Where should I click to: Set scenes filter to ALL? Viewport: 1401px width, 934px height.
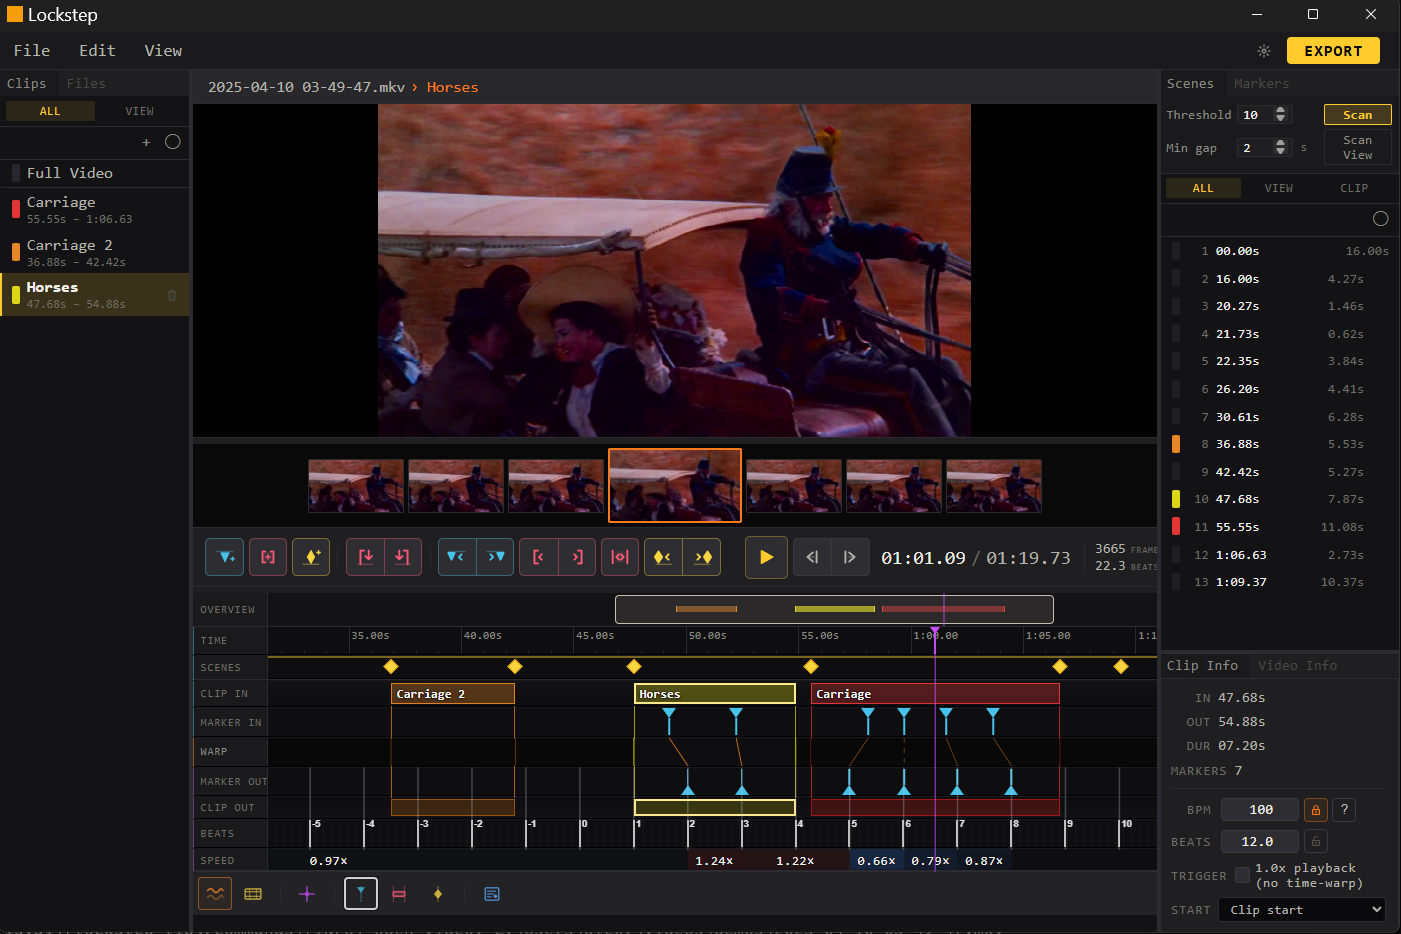1203,188
